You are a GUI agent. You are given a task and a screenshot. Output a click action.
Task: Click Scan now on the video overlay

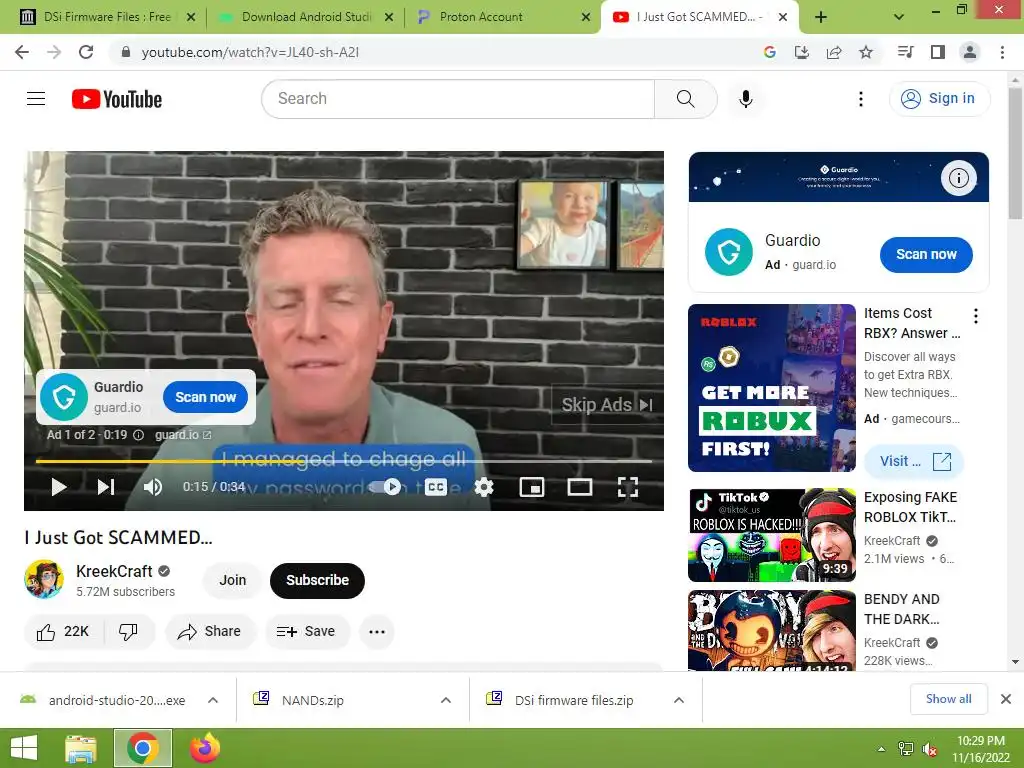[205, 397]
